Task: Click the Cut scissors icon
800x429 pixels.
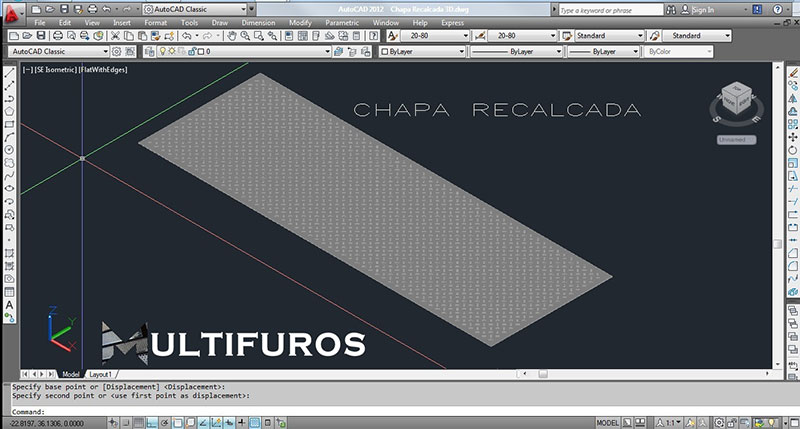Action: tap(114, 35)
